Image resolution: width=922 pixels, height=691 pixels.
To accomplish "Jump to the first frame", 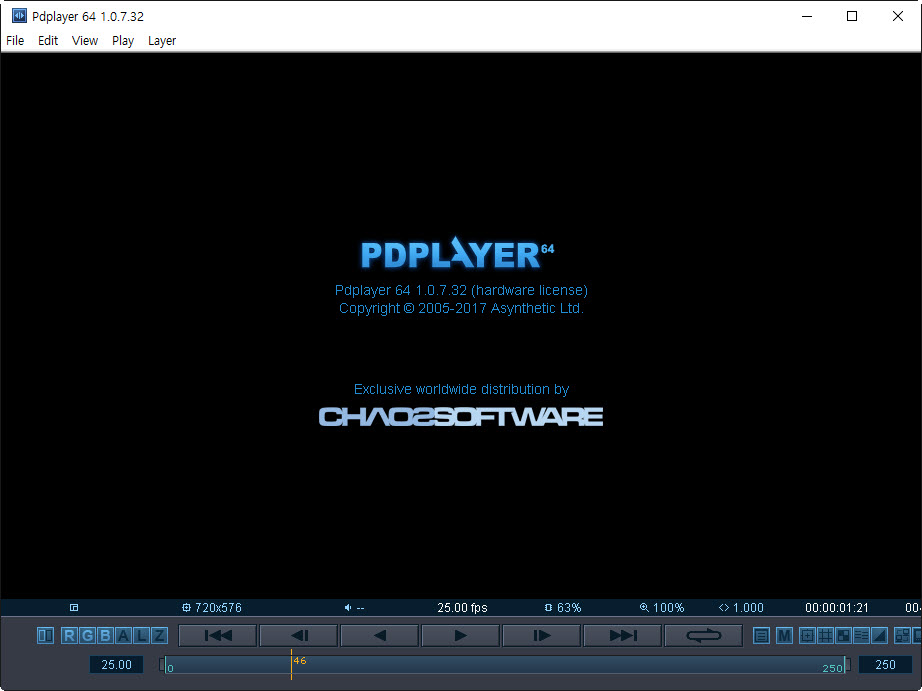I will click(218, 636).
